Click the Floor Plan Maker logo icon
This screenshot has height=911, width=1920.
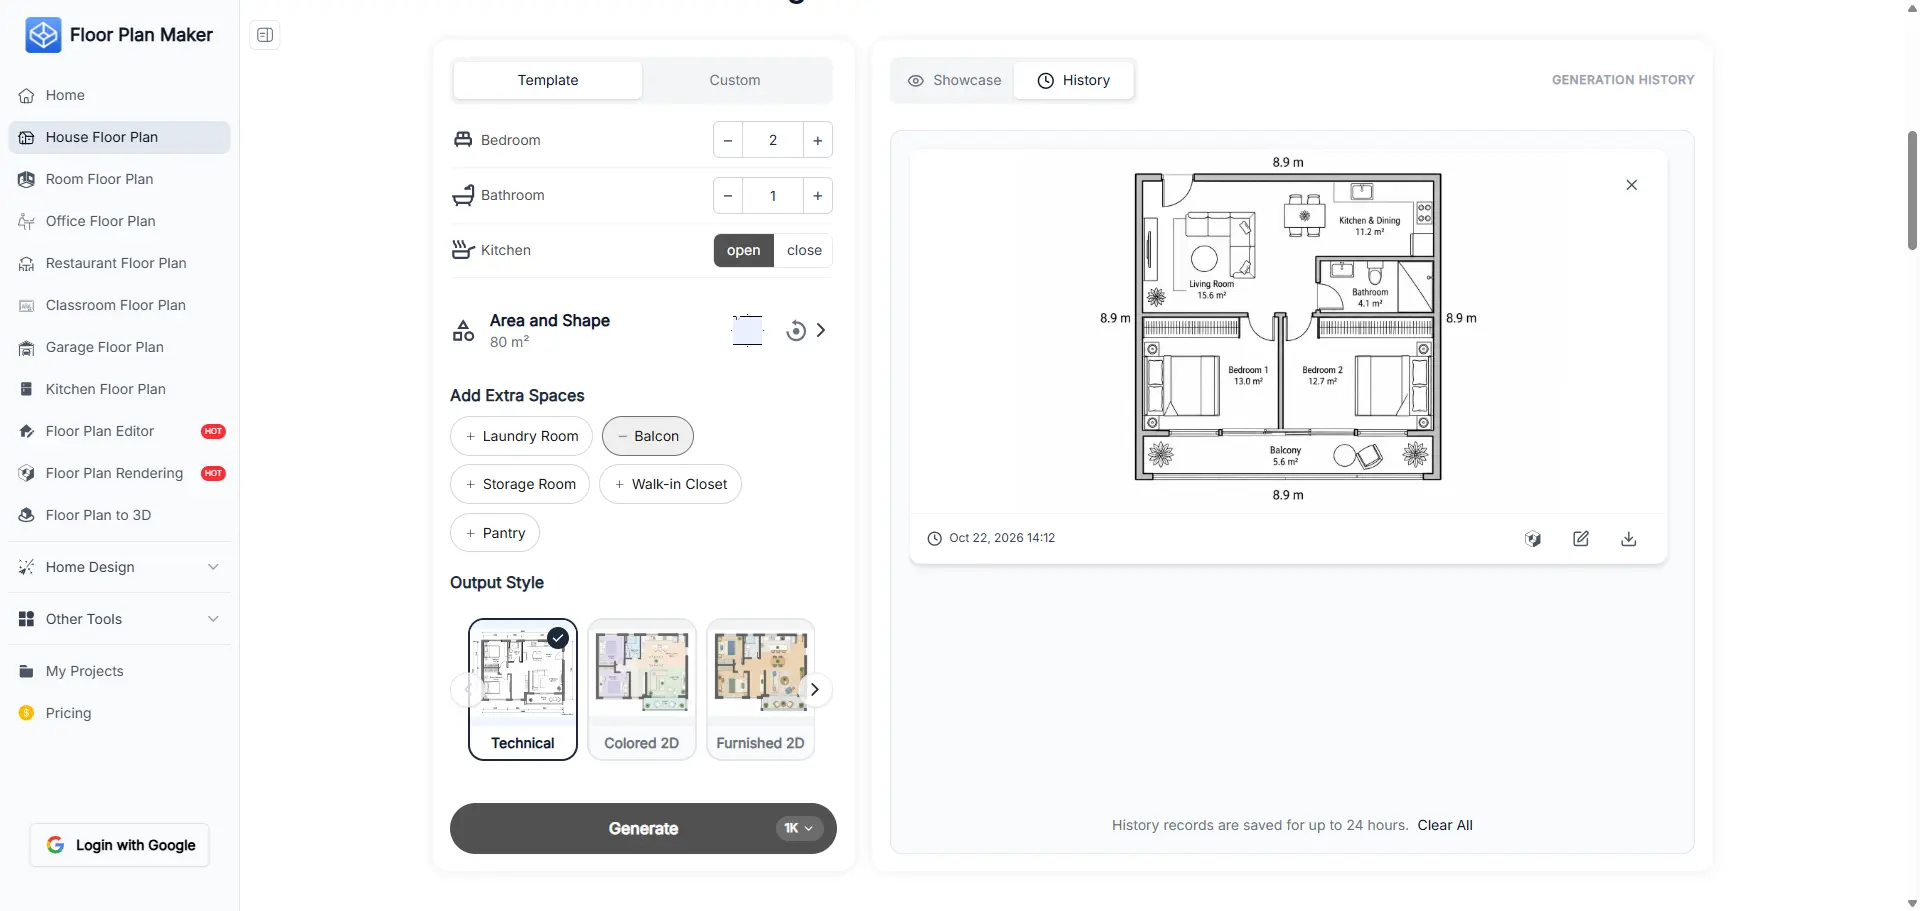43,35
